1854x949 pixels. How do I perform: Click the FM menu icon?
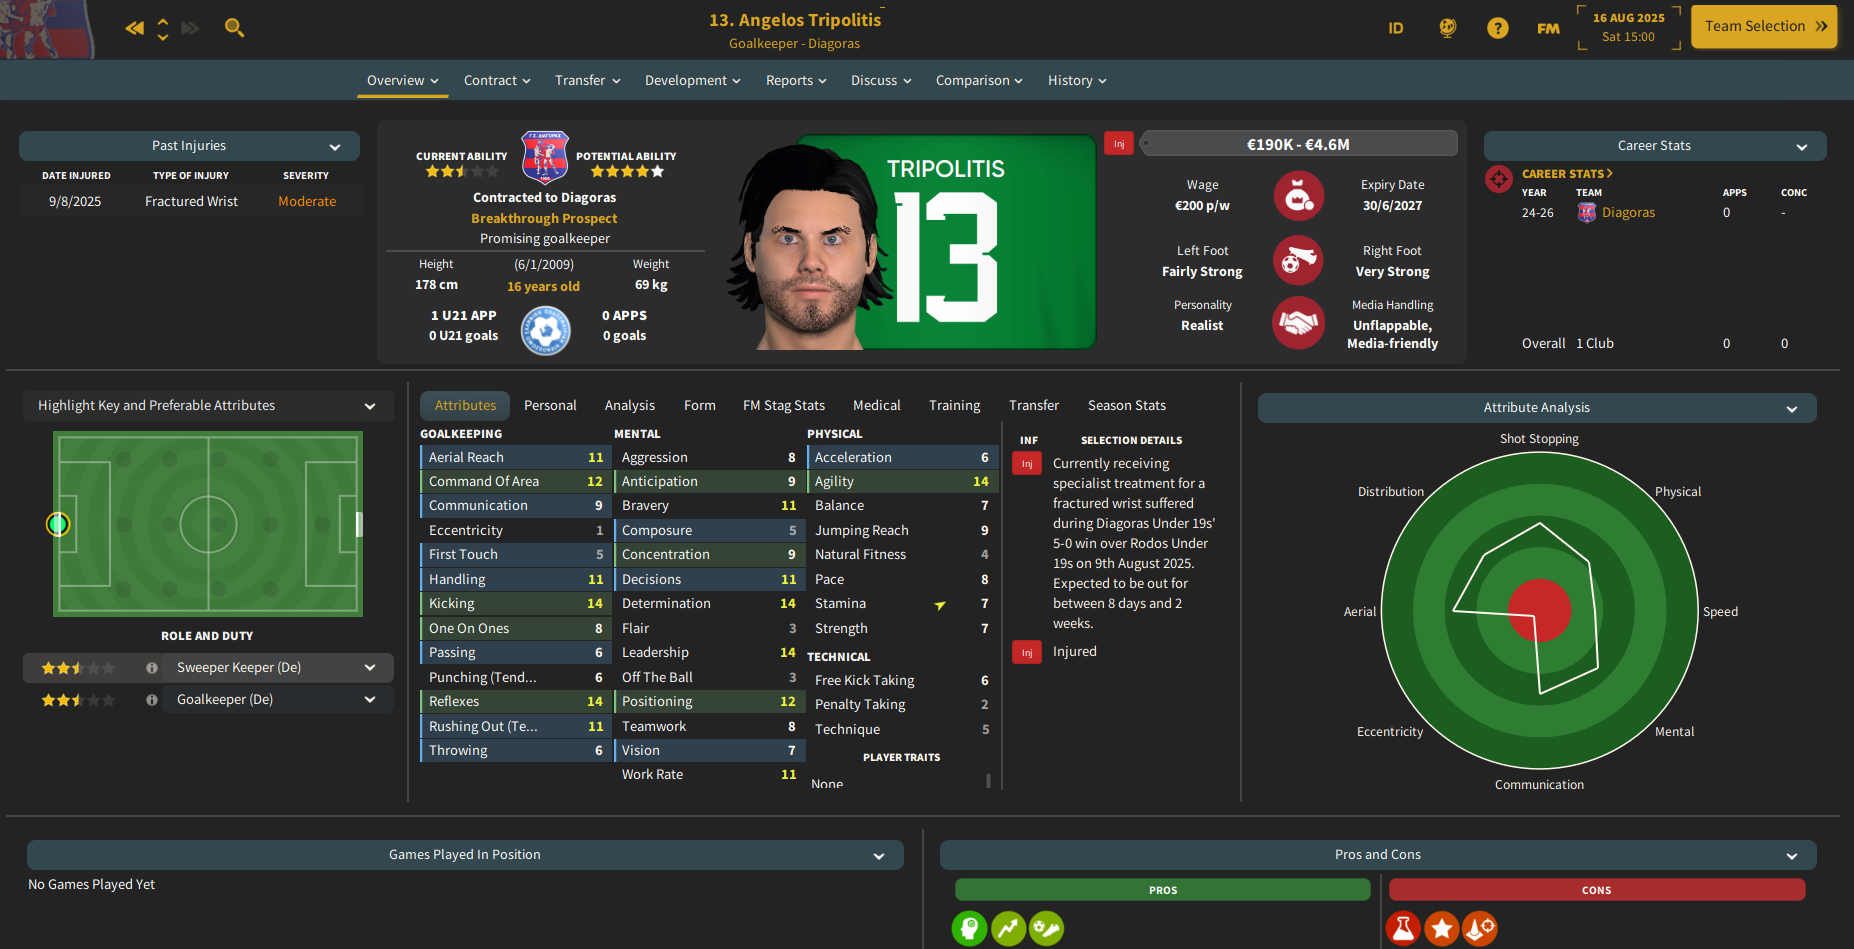[x=1548, y=28]
